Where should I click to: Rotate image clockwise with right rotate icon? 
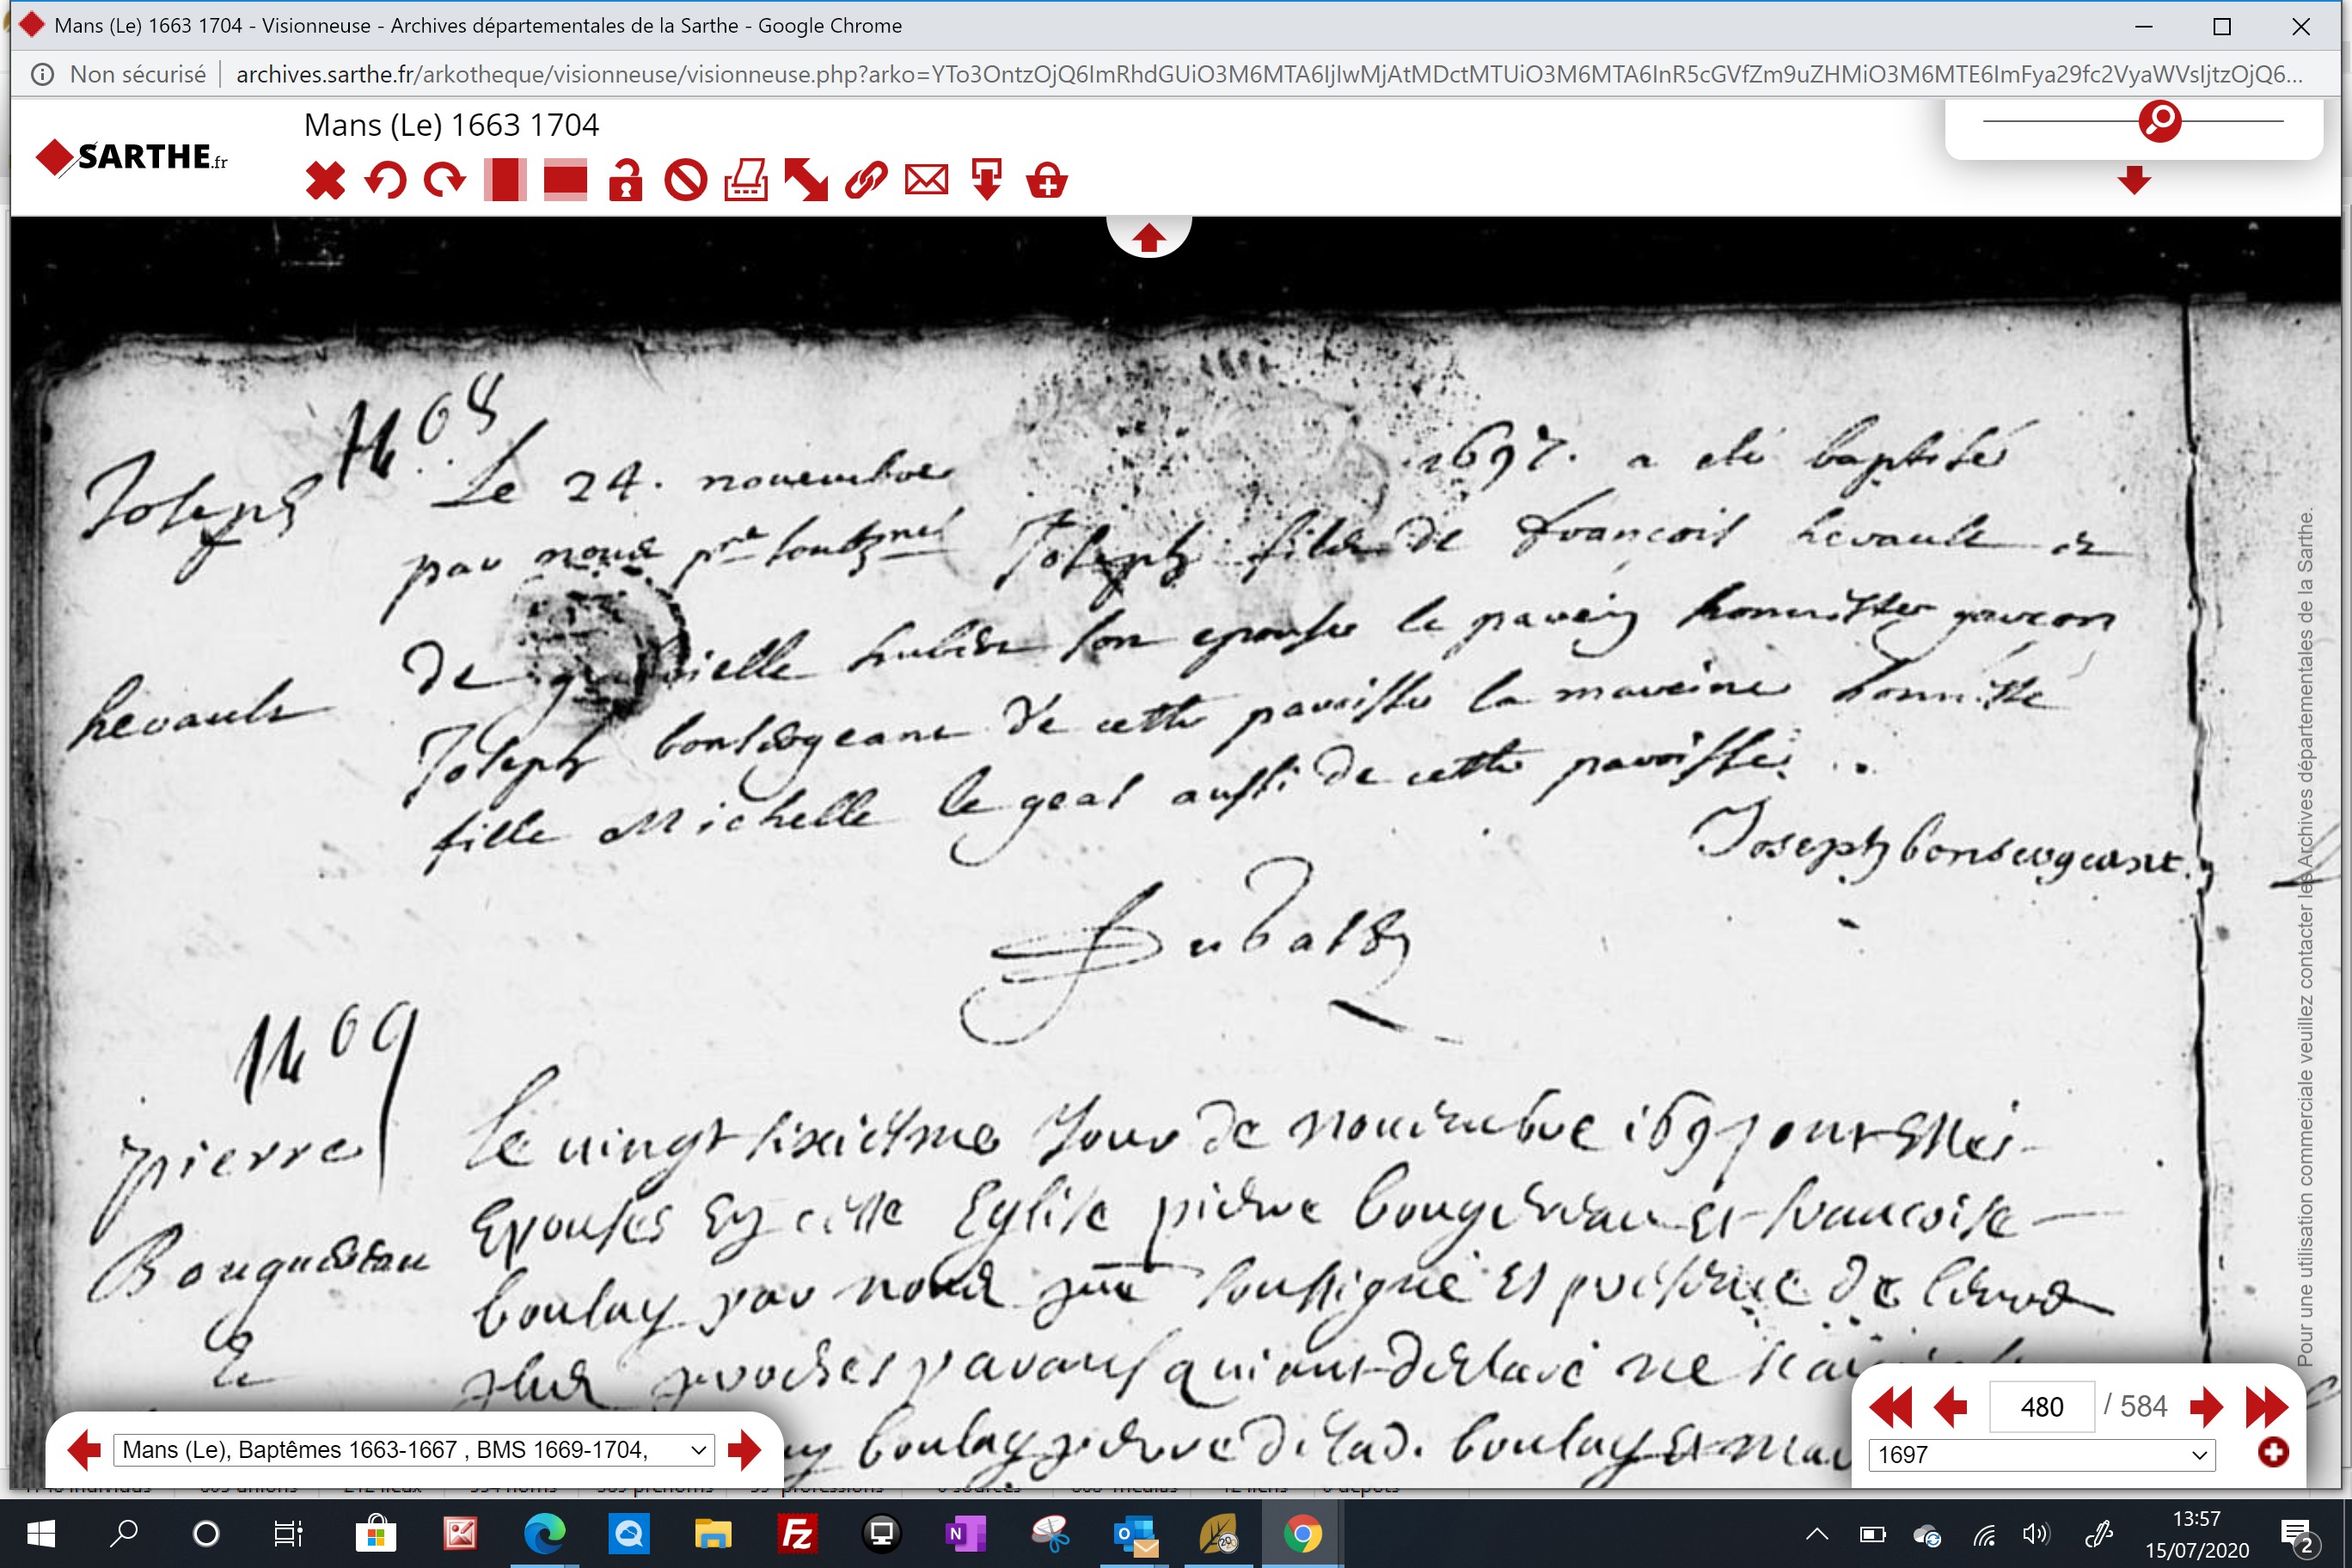point(445,181)
